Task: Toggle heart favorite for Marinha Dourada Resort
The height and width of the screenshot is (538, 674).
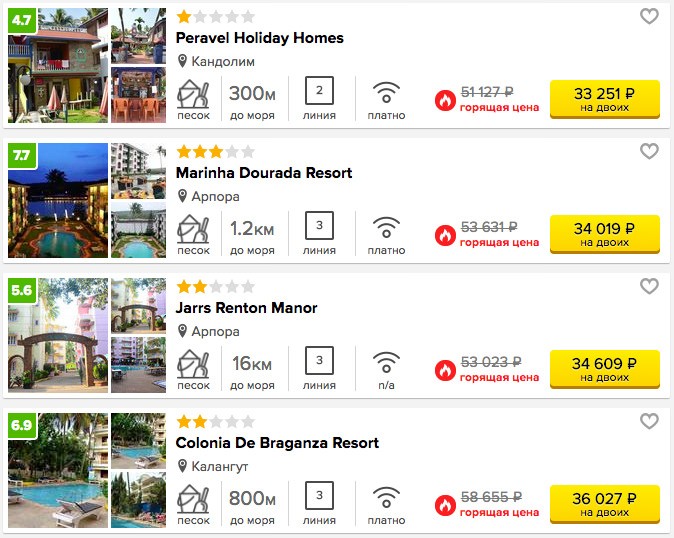Action: 649,151
